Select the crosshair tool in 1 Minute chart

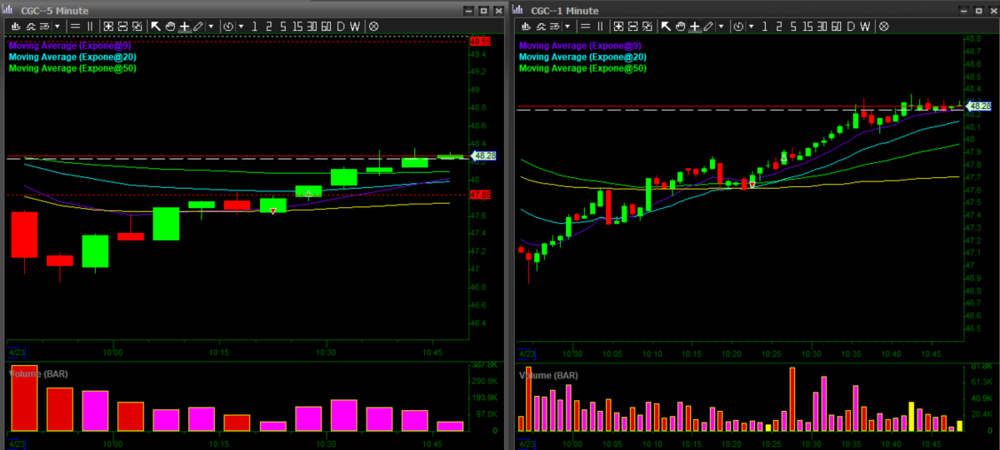point(694,26)
